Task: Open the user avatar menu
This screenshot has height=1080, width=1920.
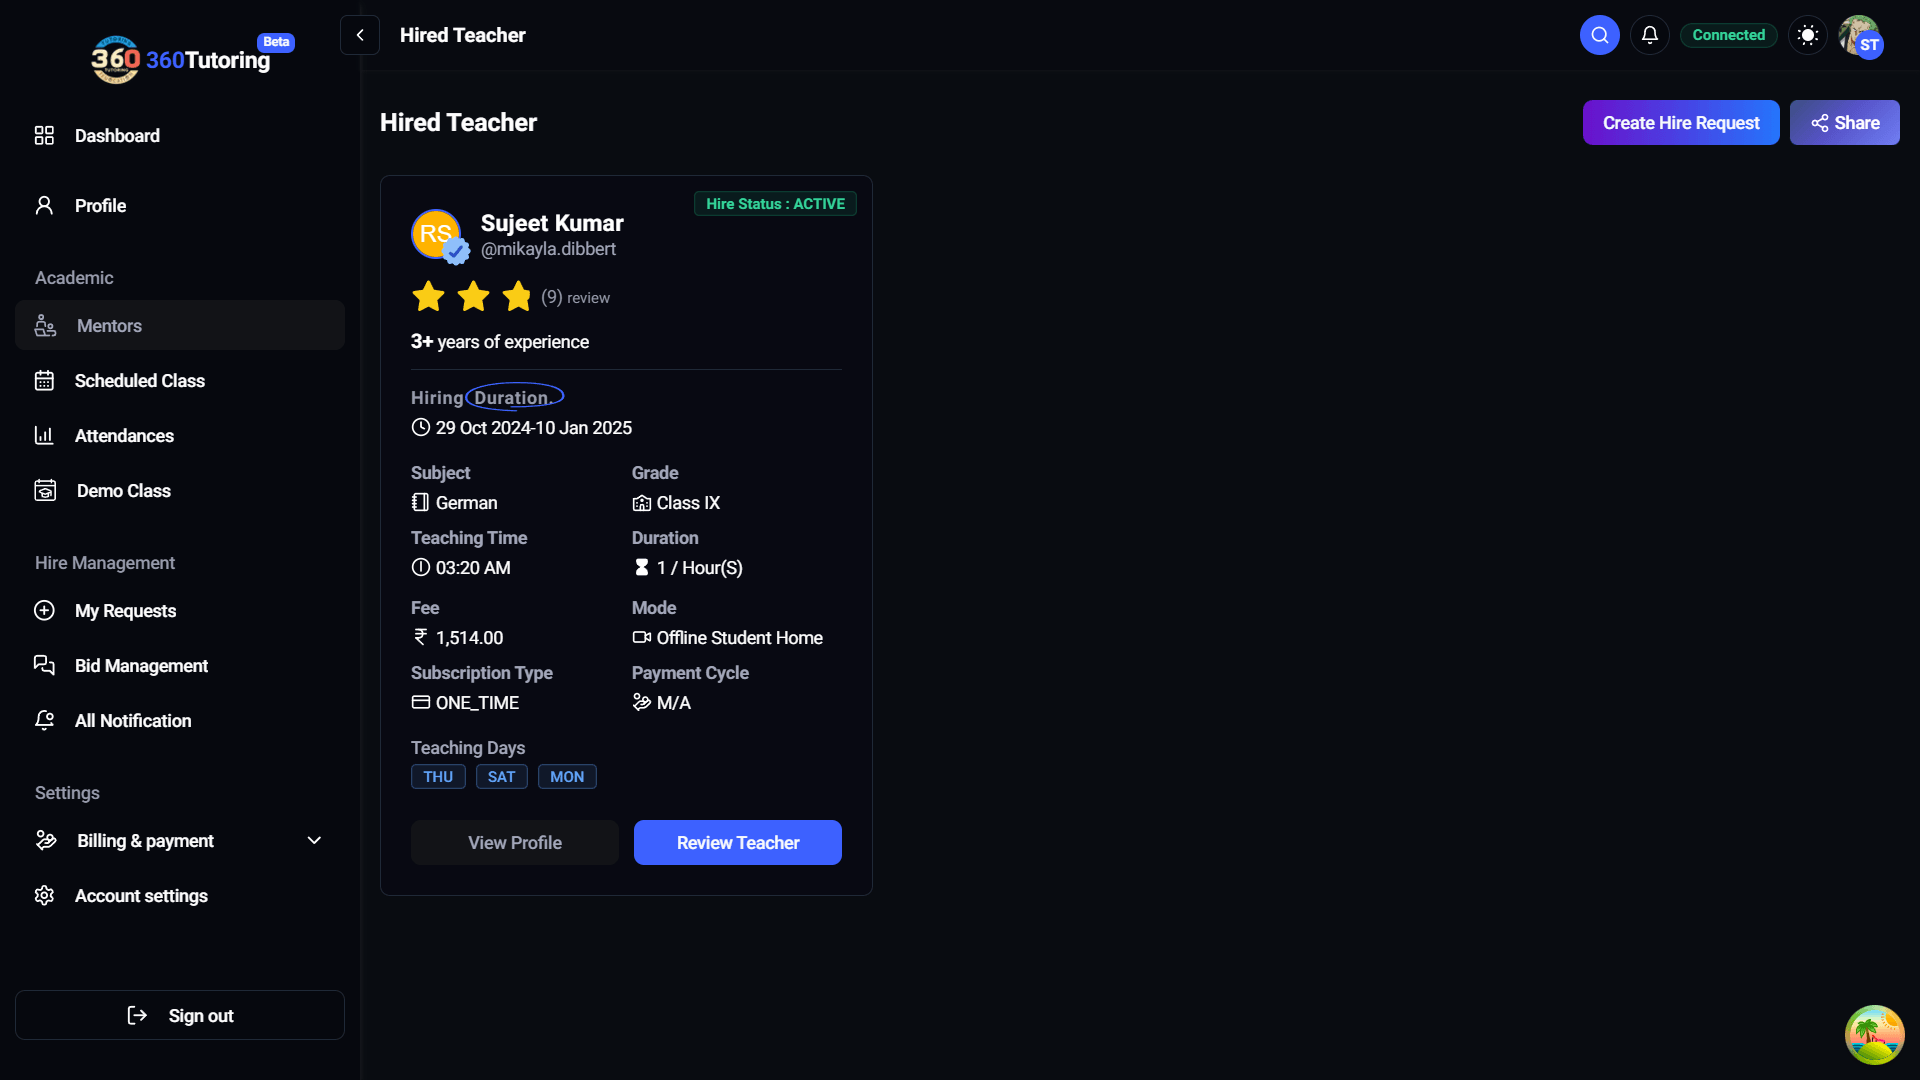Action: point(1860,37)
